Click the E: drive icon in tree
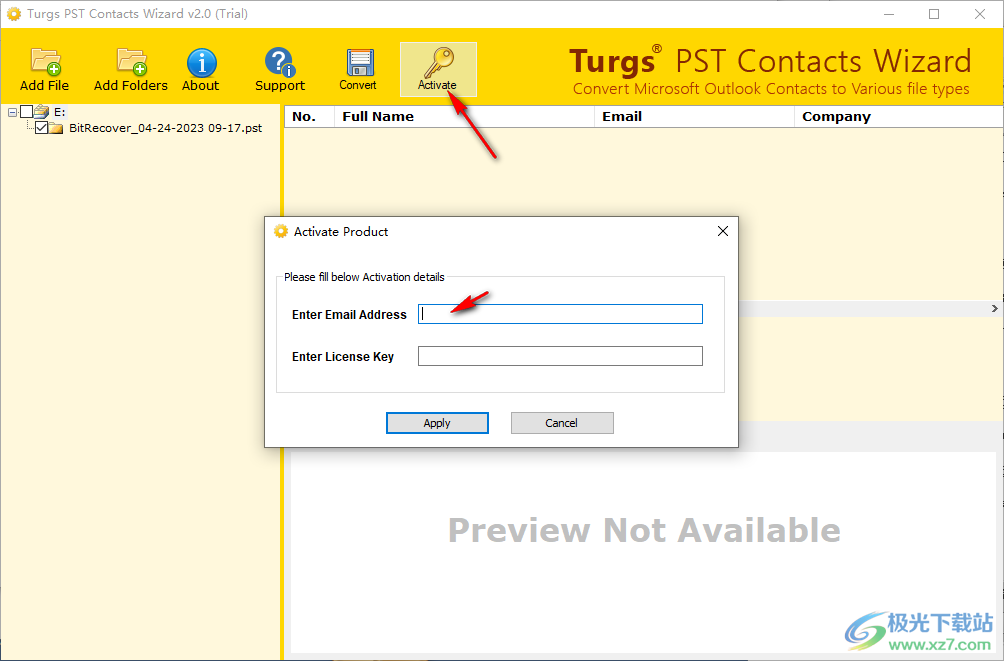1004x661 pixels. coord(42,112)
